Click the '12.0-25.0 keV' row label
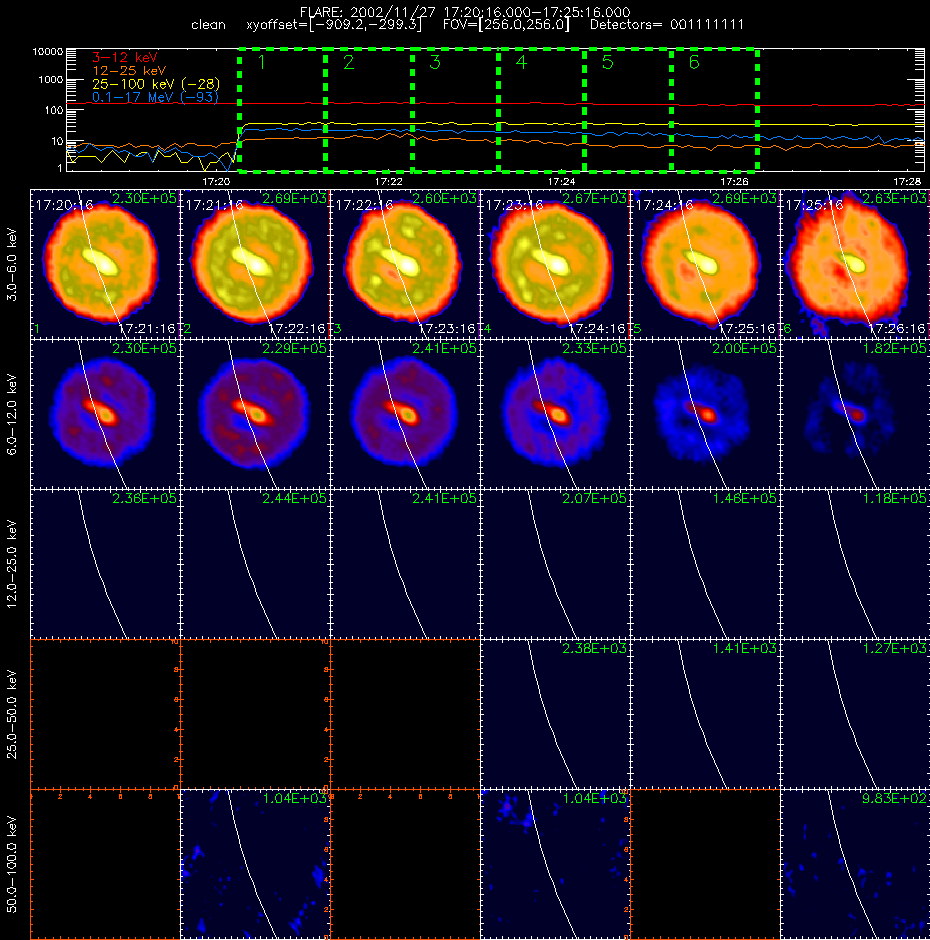 (x=12, y=564)
